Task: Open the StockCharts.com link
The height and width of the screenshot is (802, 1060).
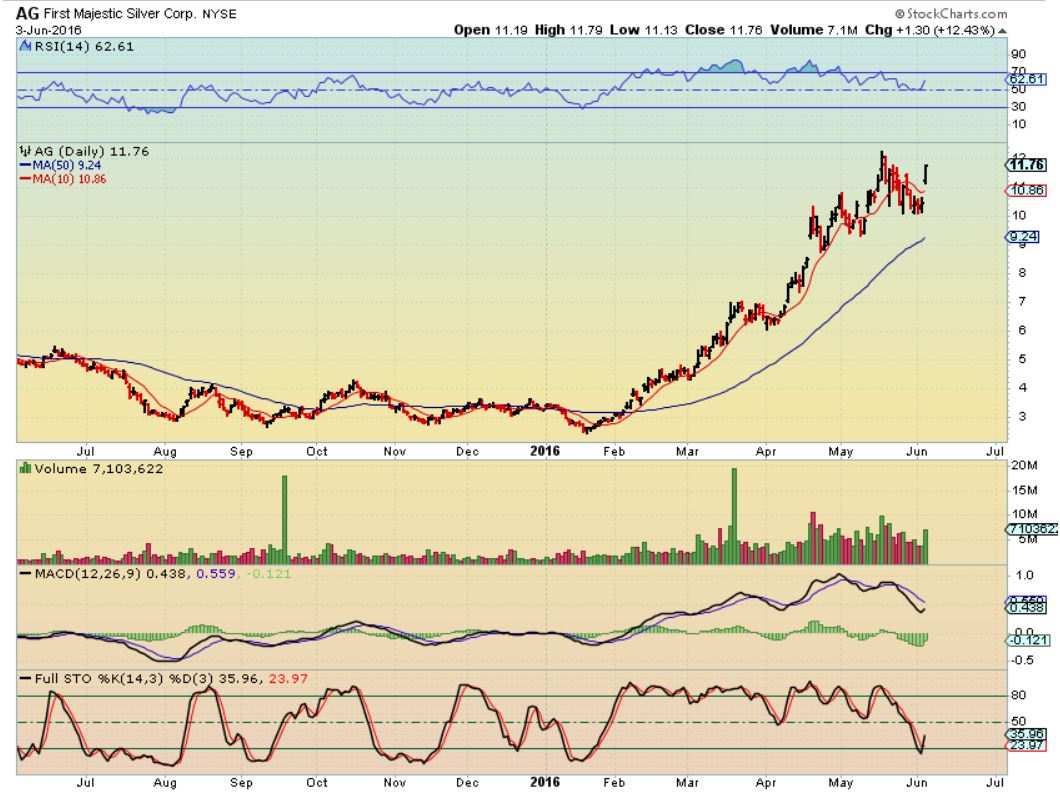Action: [x=951, y=14]
